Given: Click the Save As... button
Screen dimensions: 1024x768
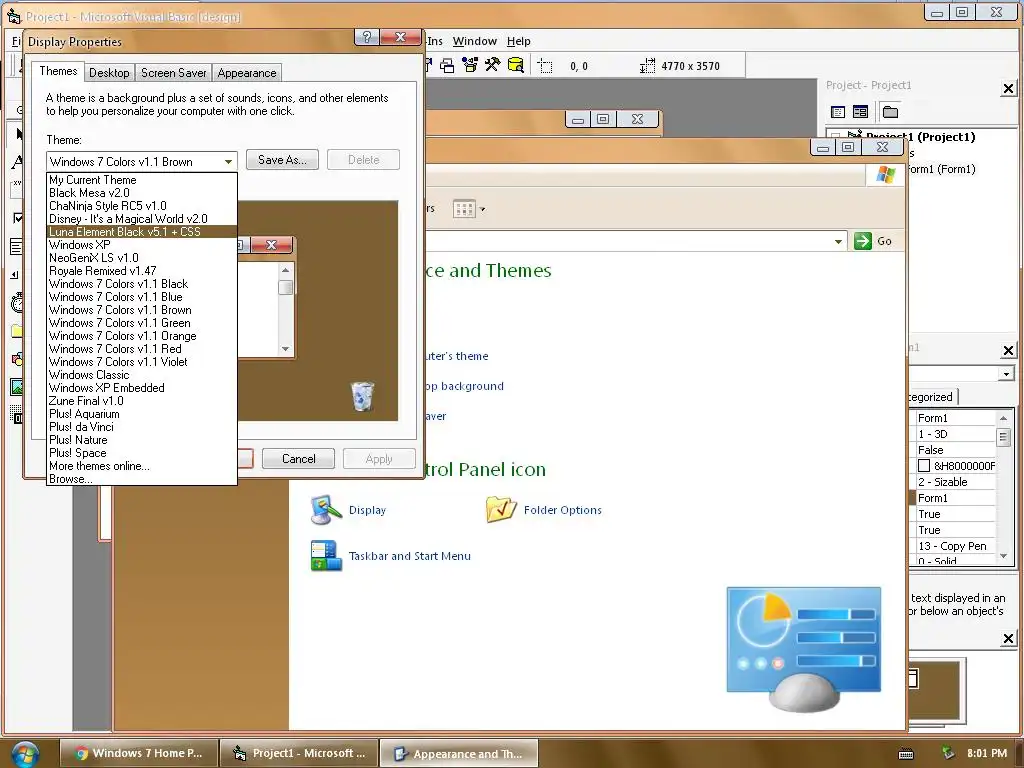Looking at the screenshot, I should [x=282, y=160].
